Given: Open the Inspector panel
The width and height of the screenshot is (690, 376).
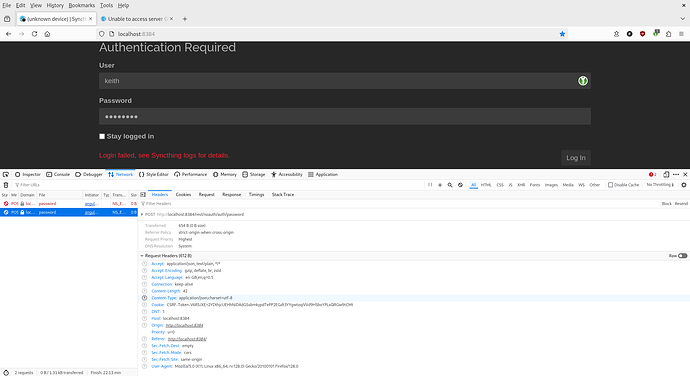Looking at the screenshot, I should click(x=28, y=174).
